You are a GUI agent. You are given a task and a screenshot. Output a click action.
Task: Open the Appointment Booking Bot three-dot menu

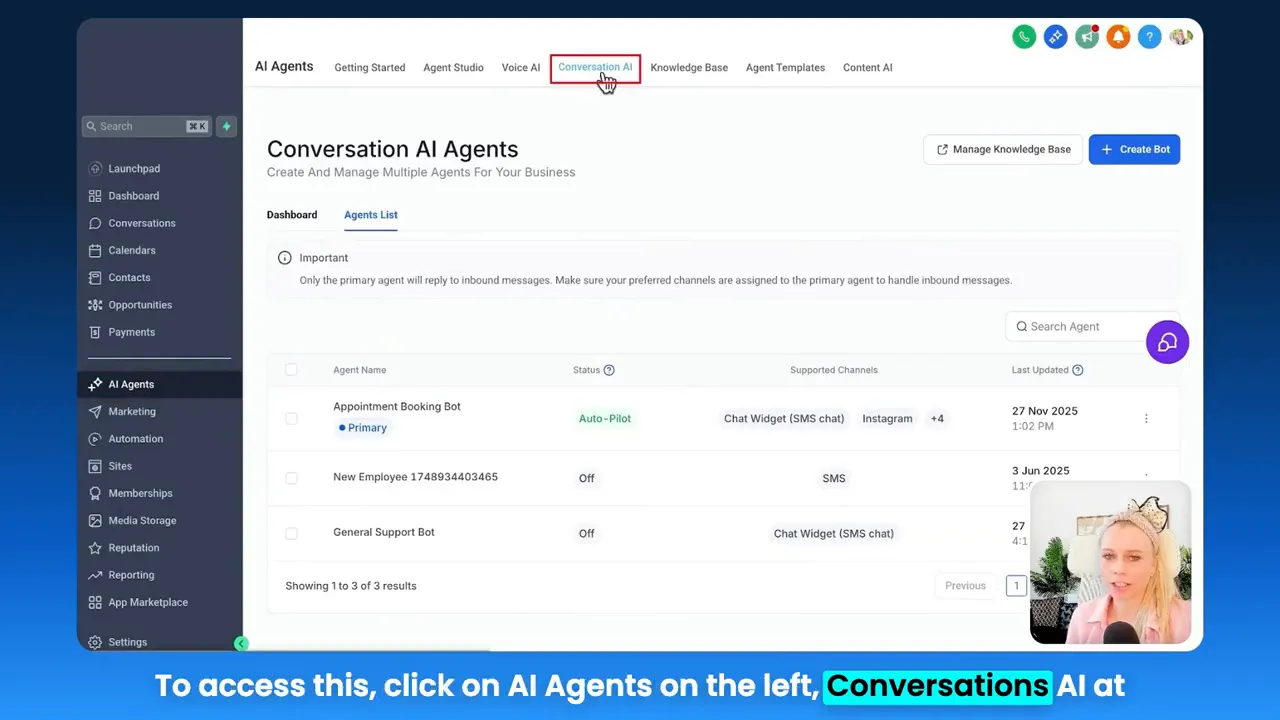(1146, 419)
